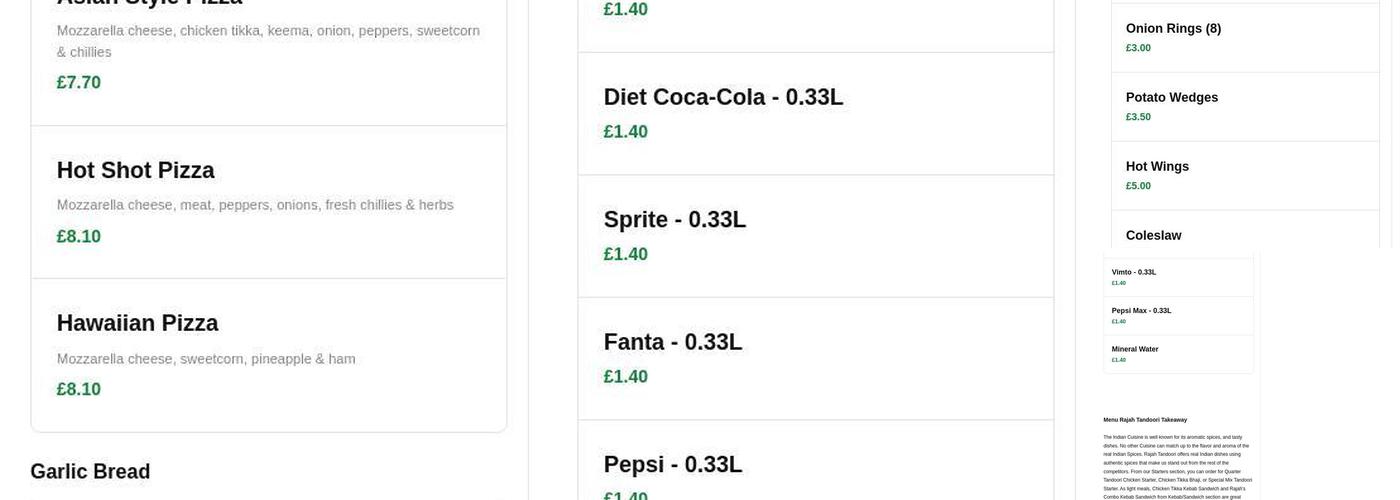Click the Onion Rings (8) side
Image resolution: width=1400 pixels, height=500 pixels.
coord(1173,29)
